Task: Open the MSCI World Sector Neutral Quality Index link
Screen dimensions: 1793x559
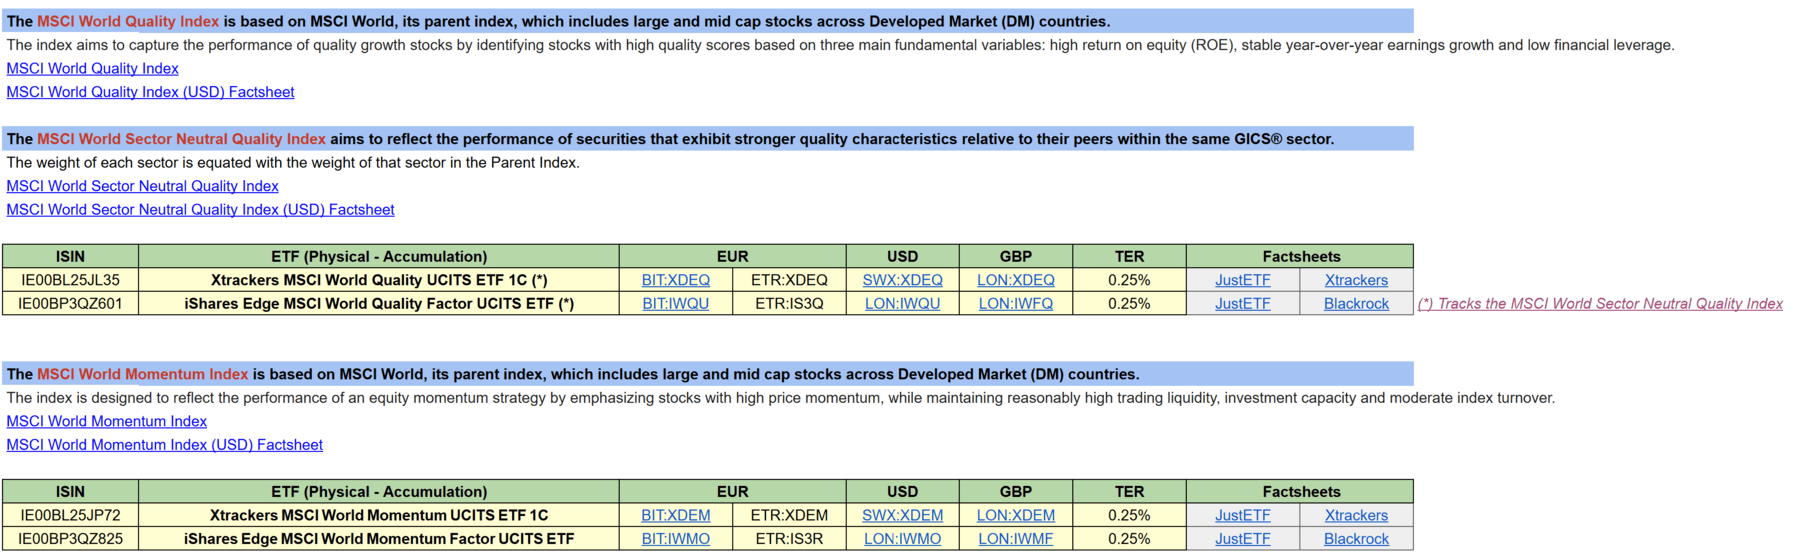Action: point(142,186)
